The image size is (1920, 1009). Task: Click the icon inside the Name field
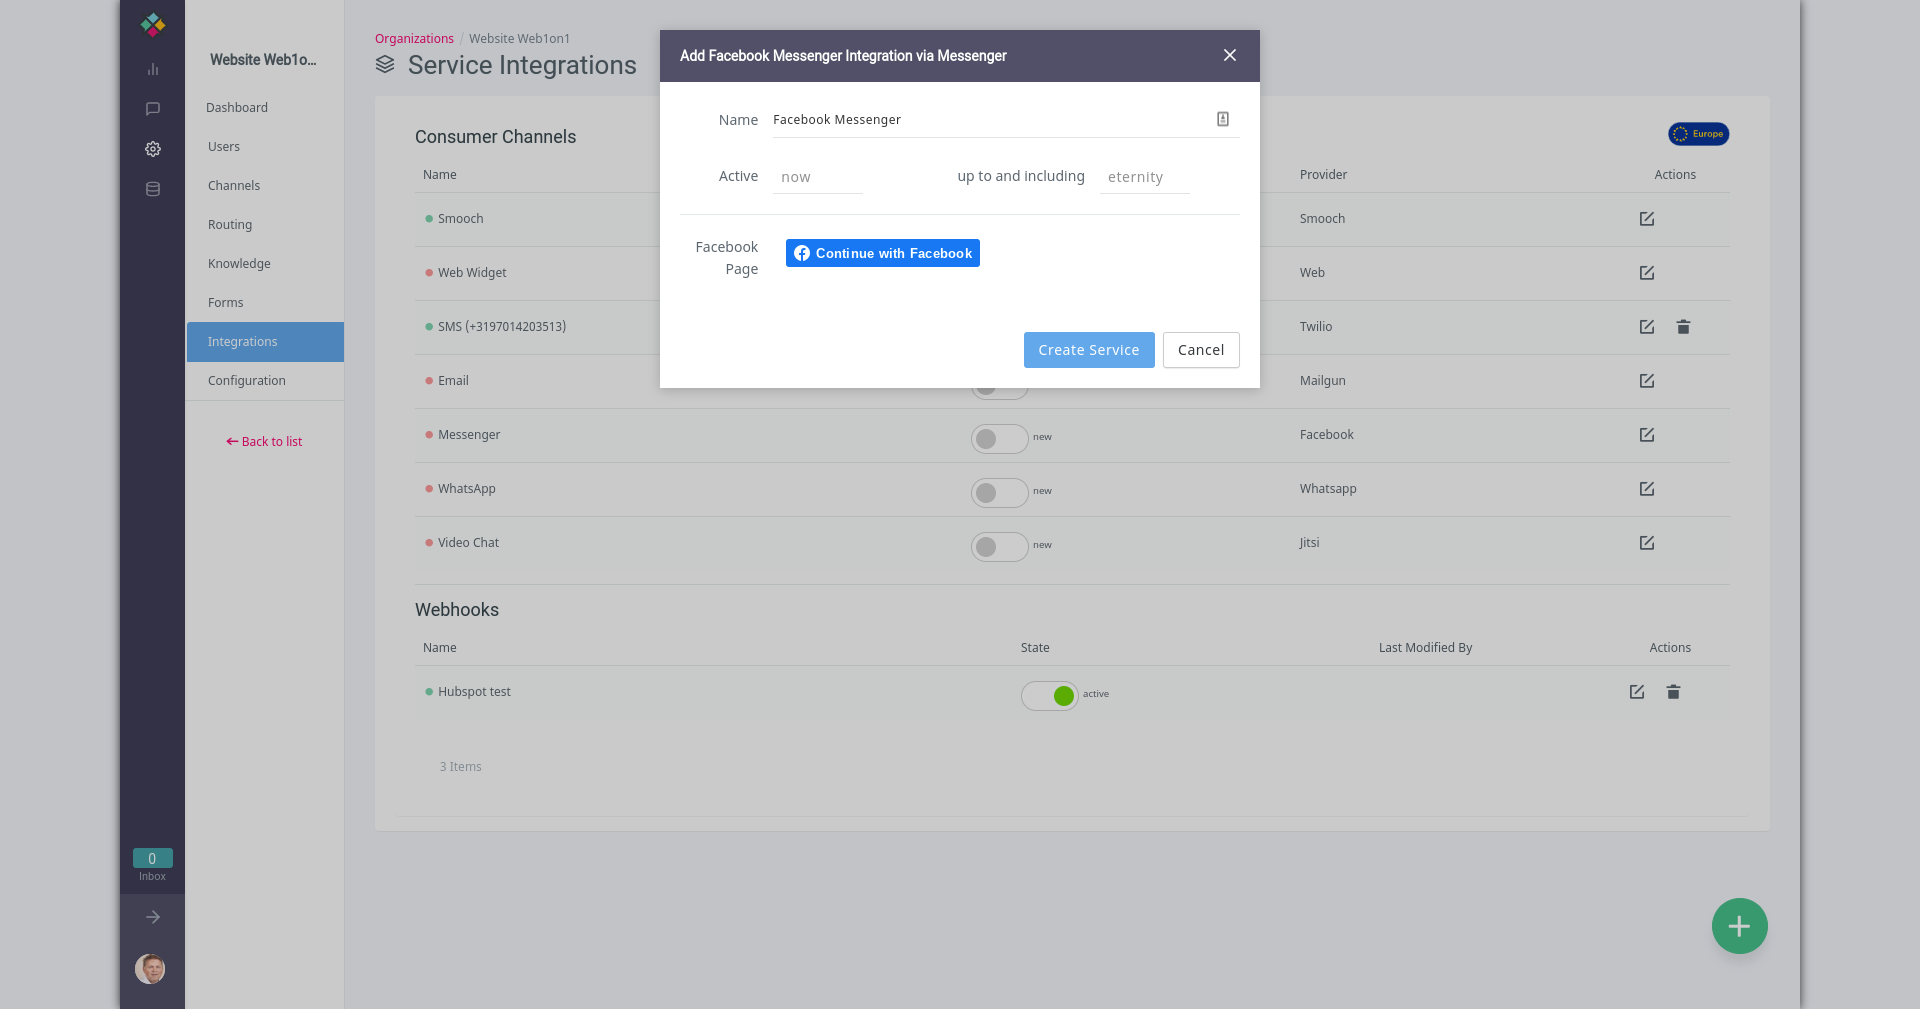1222,119
